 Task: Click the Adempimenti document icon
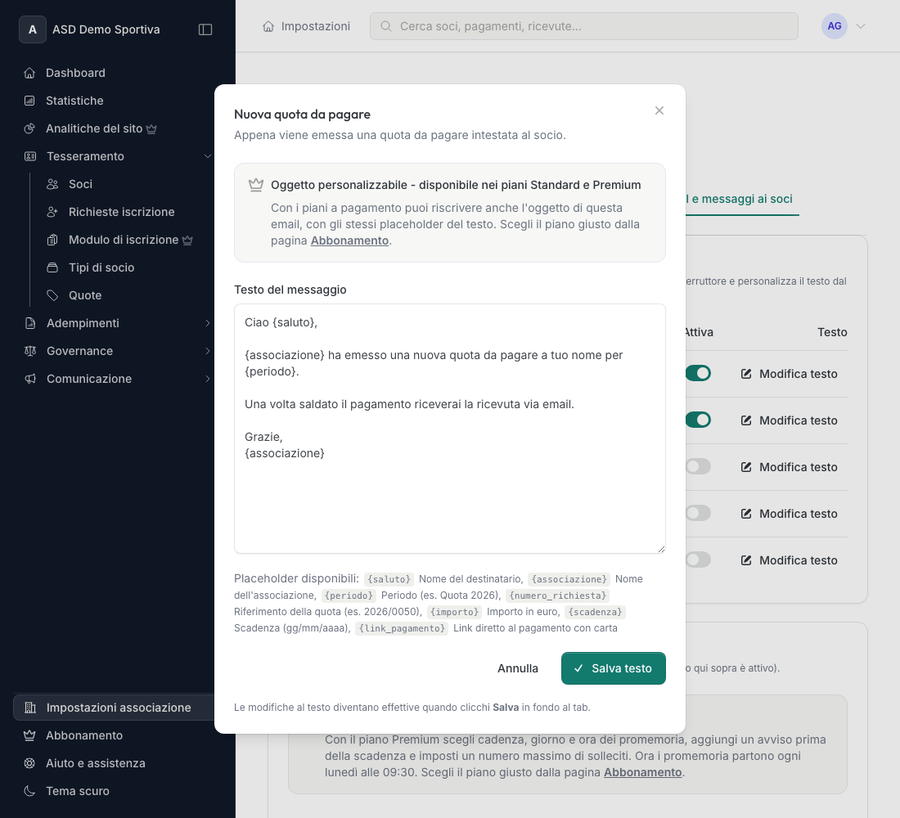point(30,323)
